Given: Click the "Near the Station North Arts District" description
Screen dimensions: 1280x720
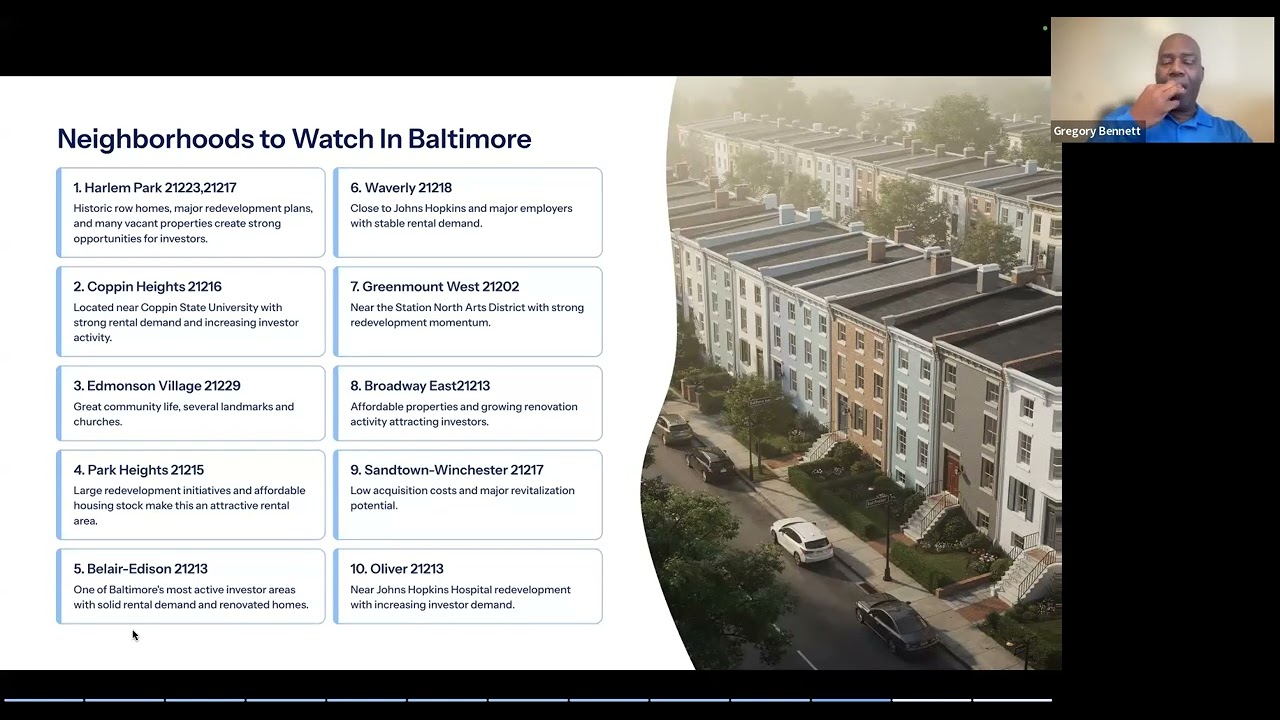Looking at the screenshot, I should 467,315.
